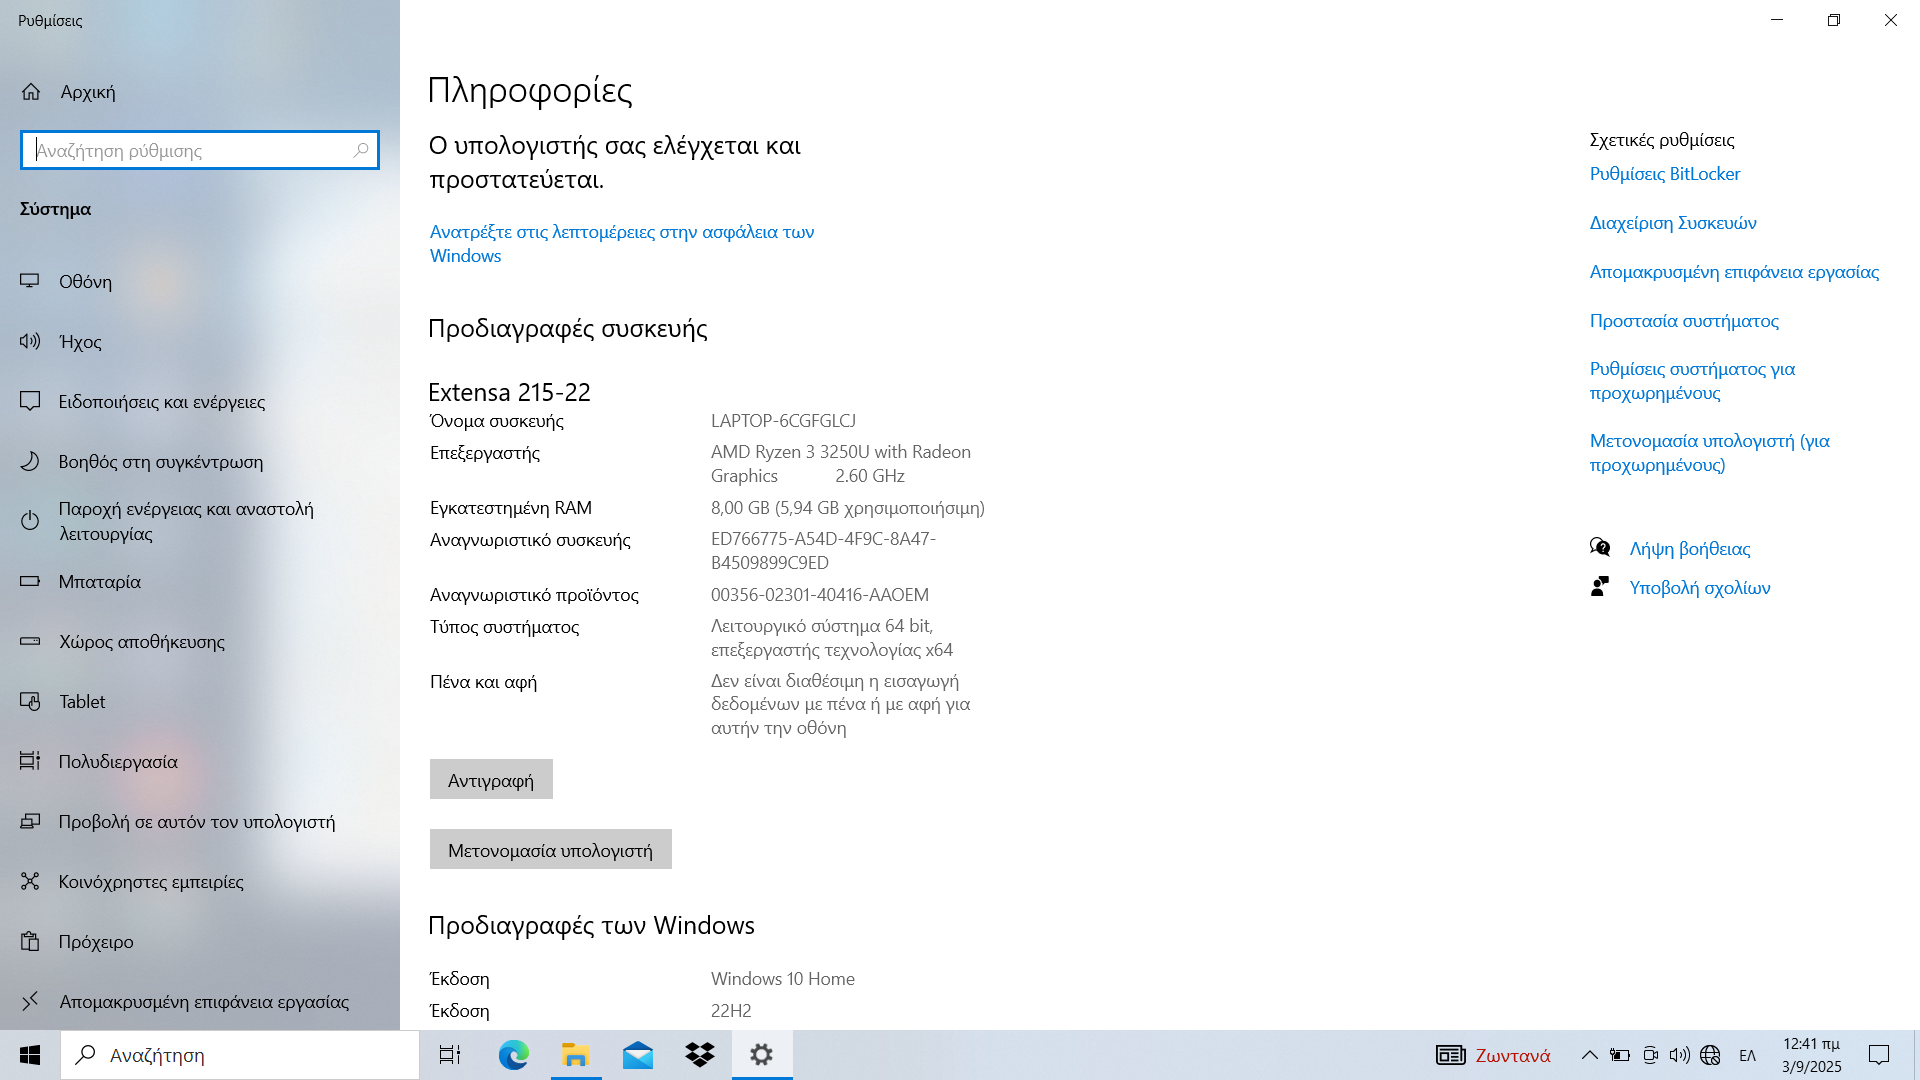
Task: Click the Tablet icon in sidebar
Action: pyautogui.click(x=30, y=701)
